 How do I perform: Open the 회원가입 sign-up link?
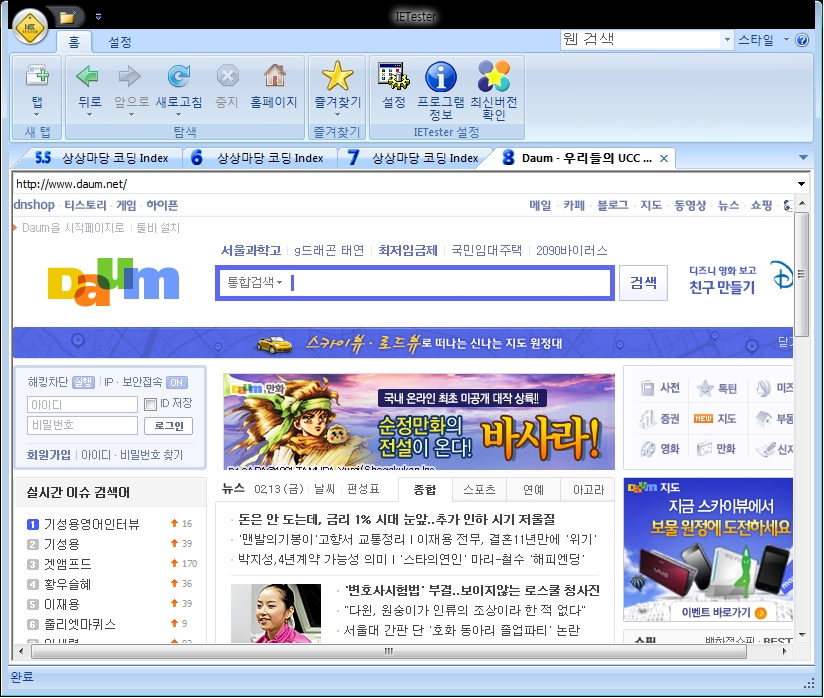48,455
